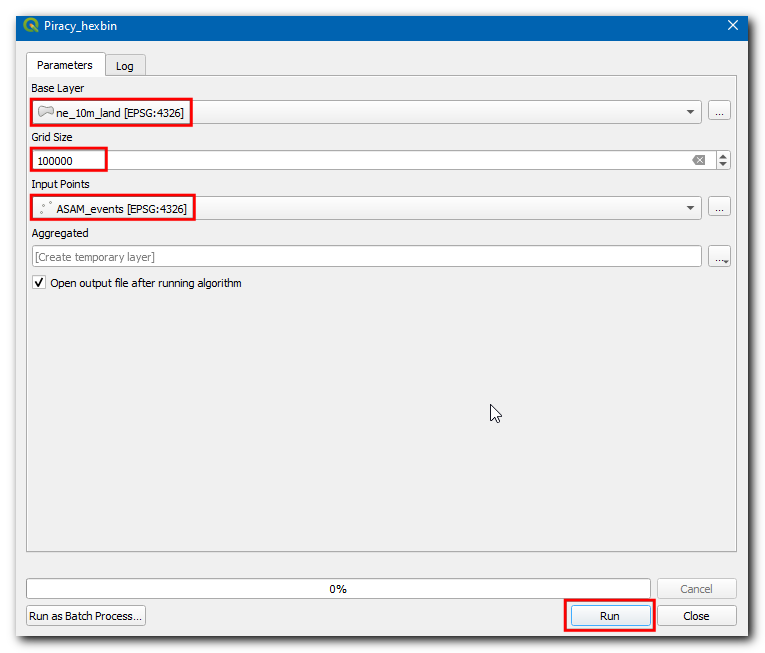Click the Aggregated label
The height and width of the screenshot is (653, 765).
60,233
